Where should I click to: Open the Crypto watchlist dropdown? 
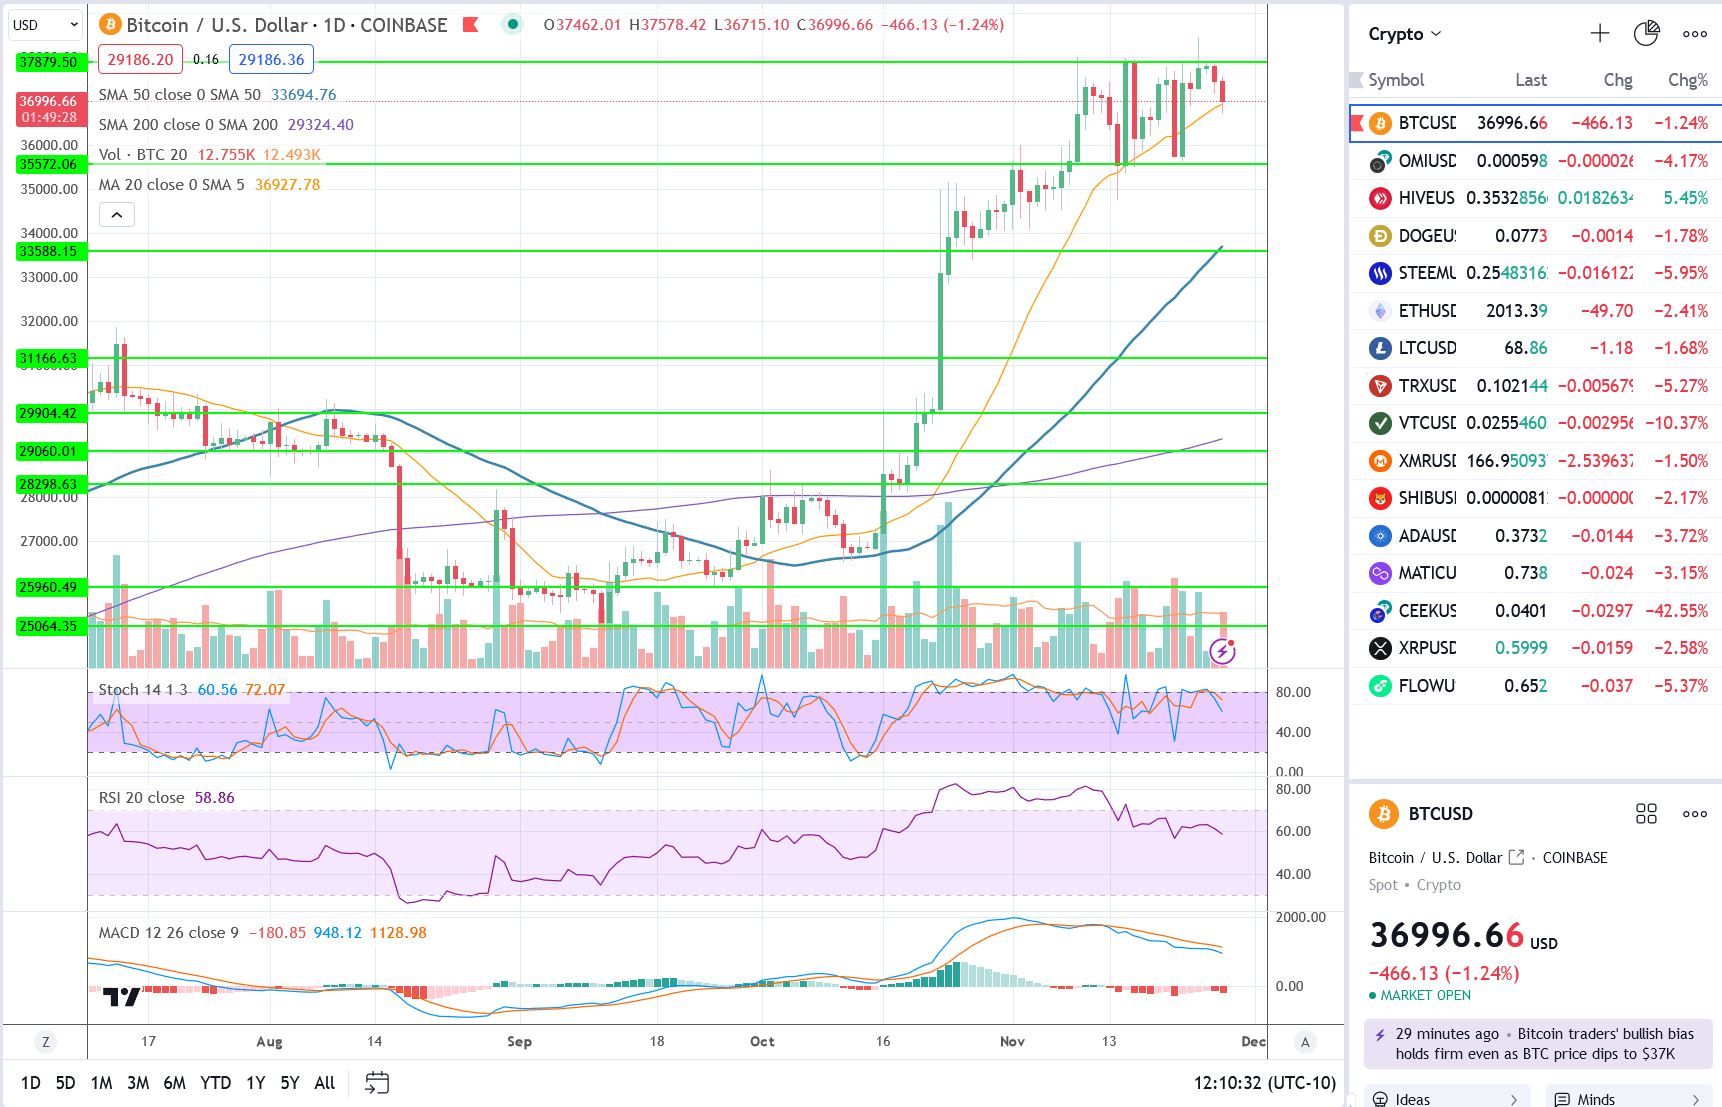[x=1405, y=34]
